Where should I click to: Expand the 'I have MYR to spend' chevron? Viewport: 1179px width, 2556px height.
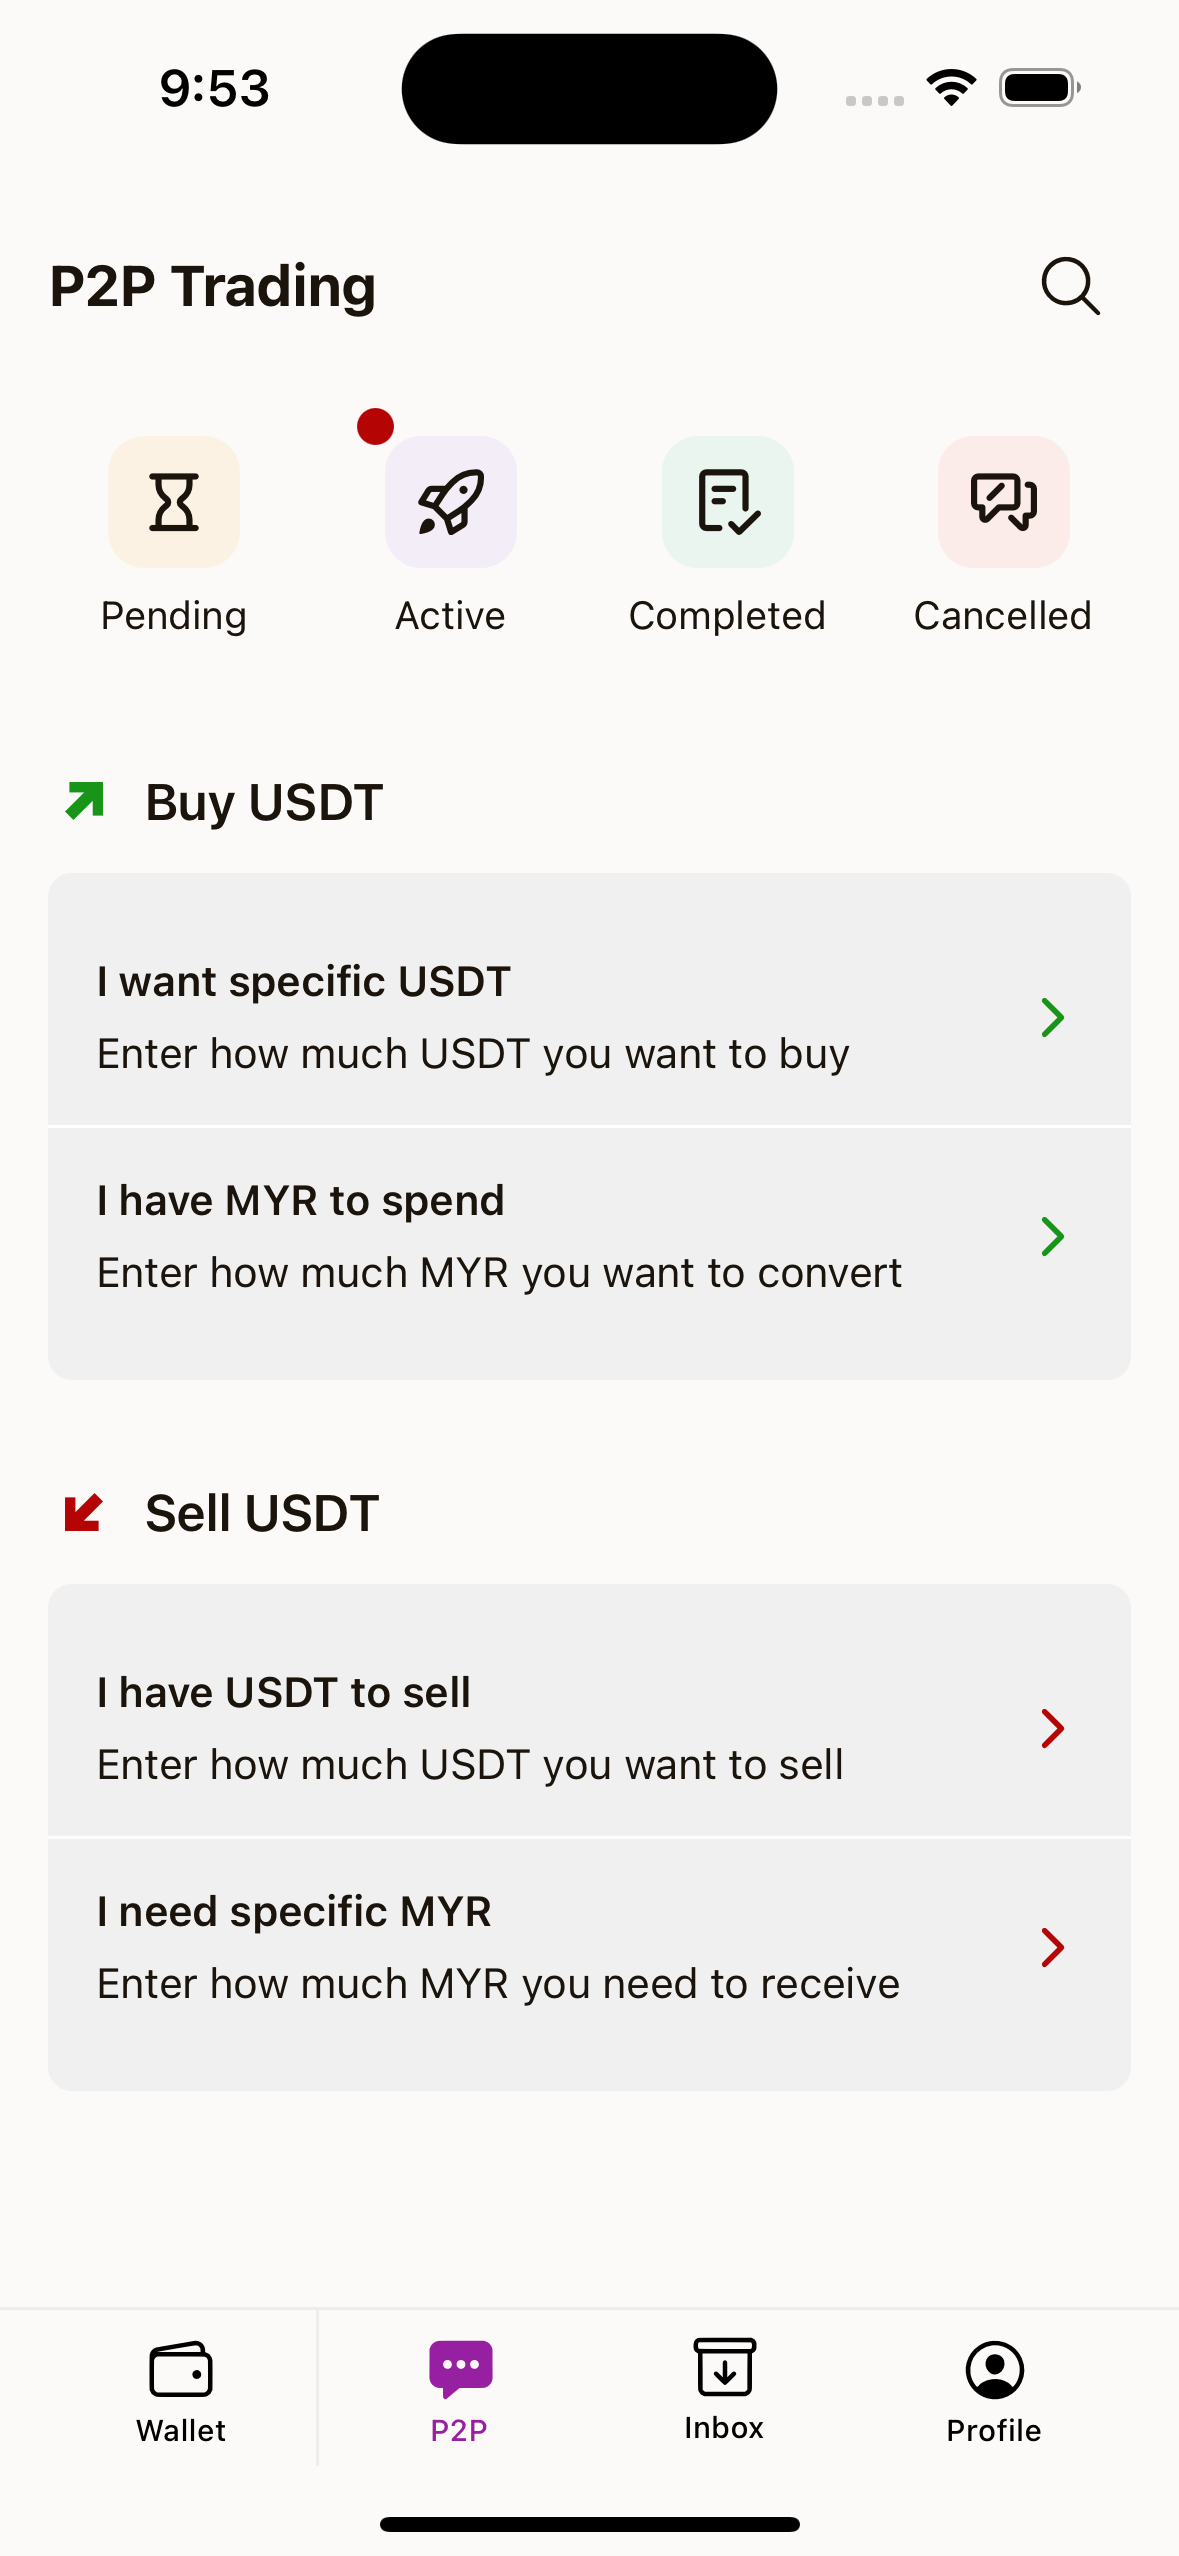(x=1052, y=1237)
